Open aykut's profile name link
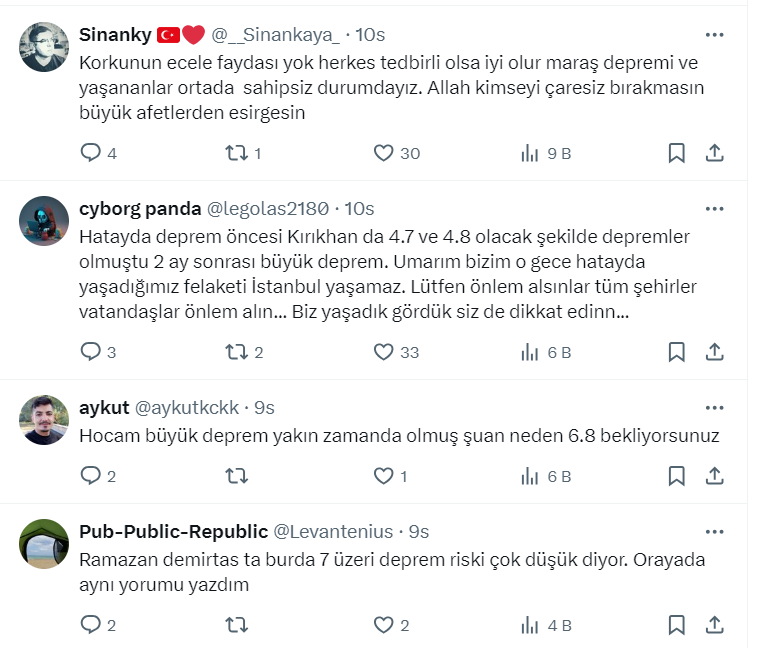 (102, 408)
